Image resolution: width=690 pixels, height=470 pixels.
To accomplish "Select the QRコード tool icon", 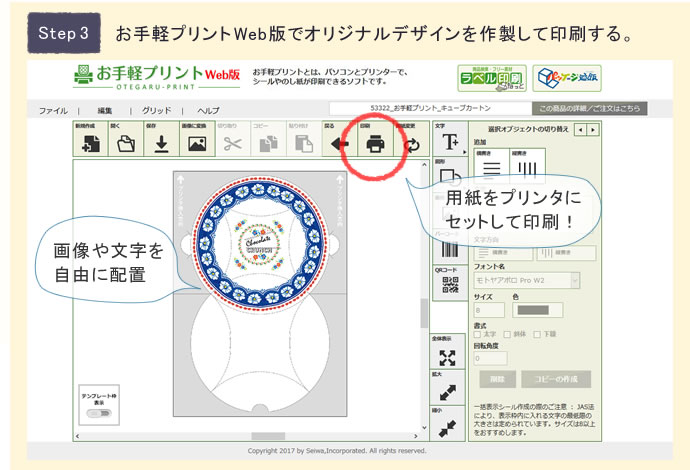I will point(450,283).
